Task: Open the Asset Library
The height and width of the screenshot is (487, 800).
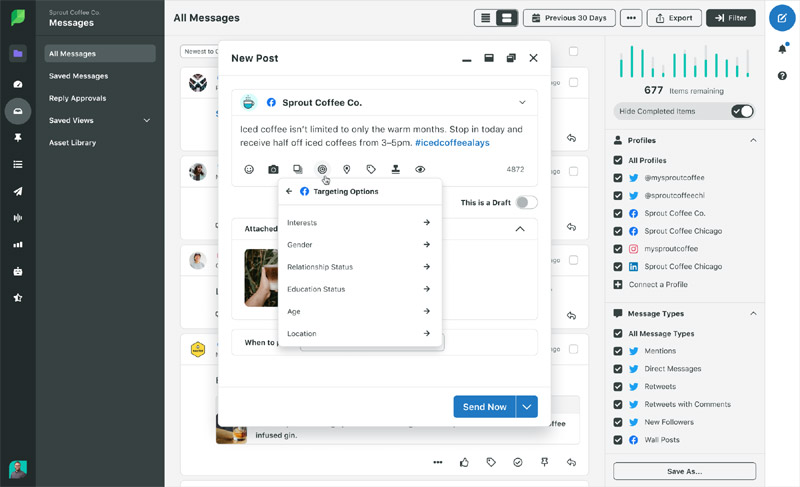Action: [x=72, y=143]
